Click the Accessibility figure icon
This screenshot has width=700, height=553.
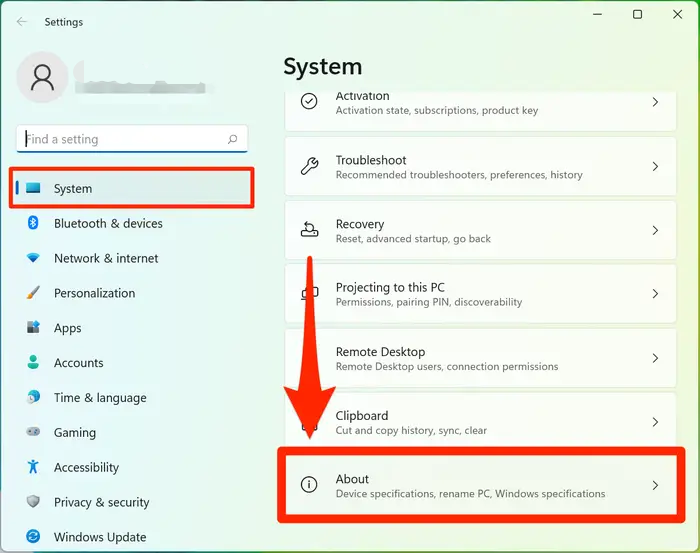tap(33, 467)
